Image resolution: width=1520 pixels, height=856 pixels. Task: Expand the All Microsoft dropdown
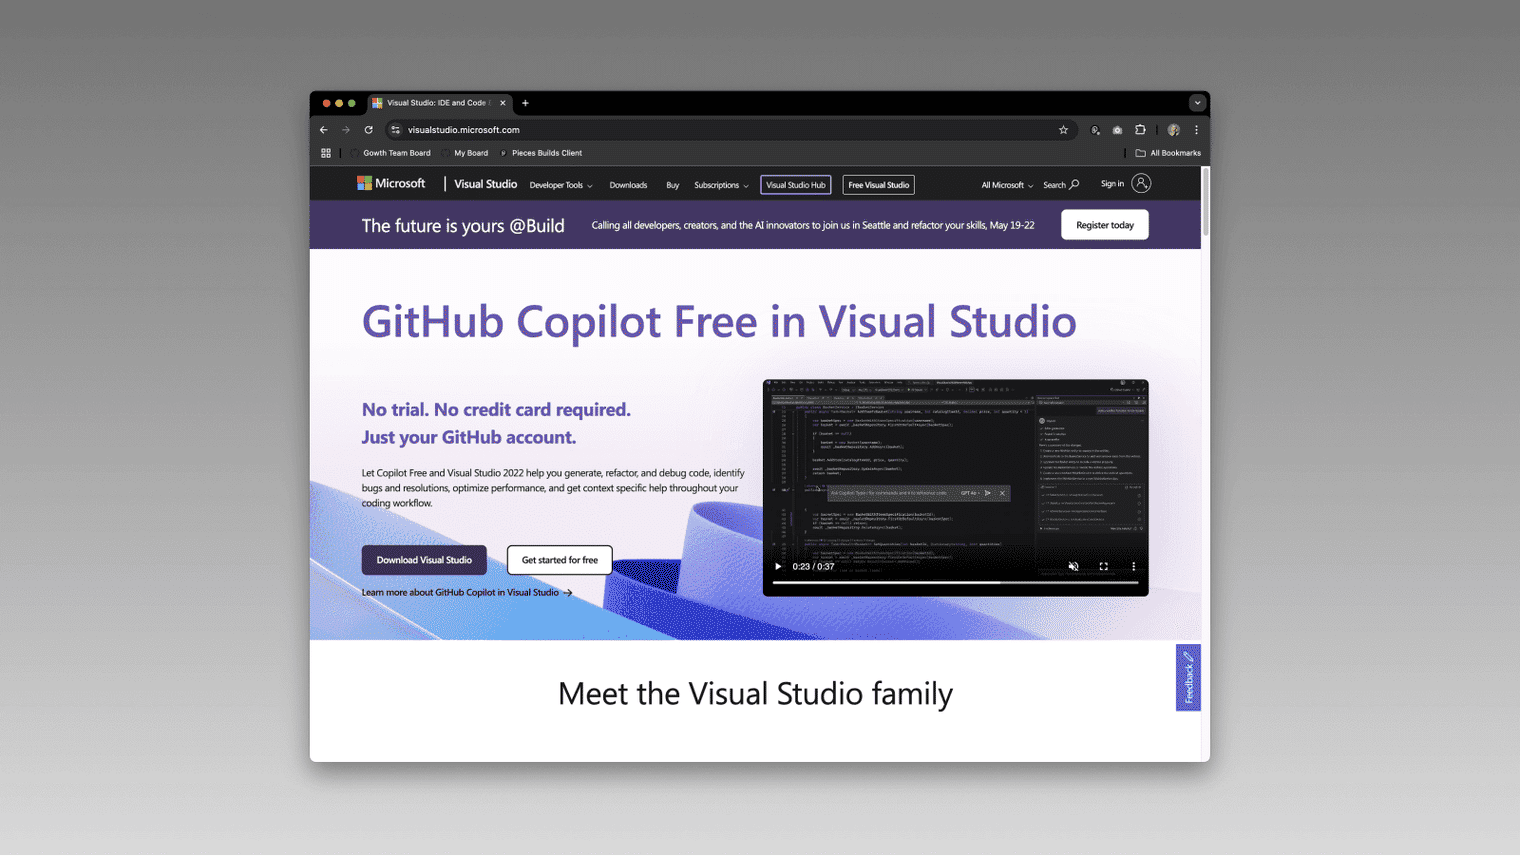pyautogui.click(x=1007, y=185)
